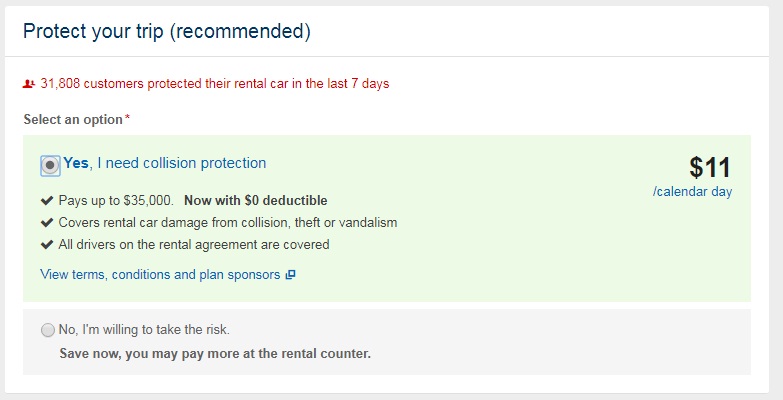Click the "Save now, you may pay more" text
Screen dimensions: 783x400
click(214, 353)
